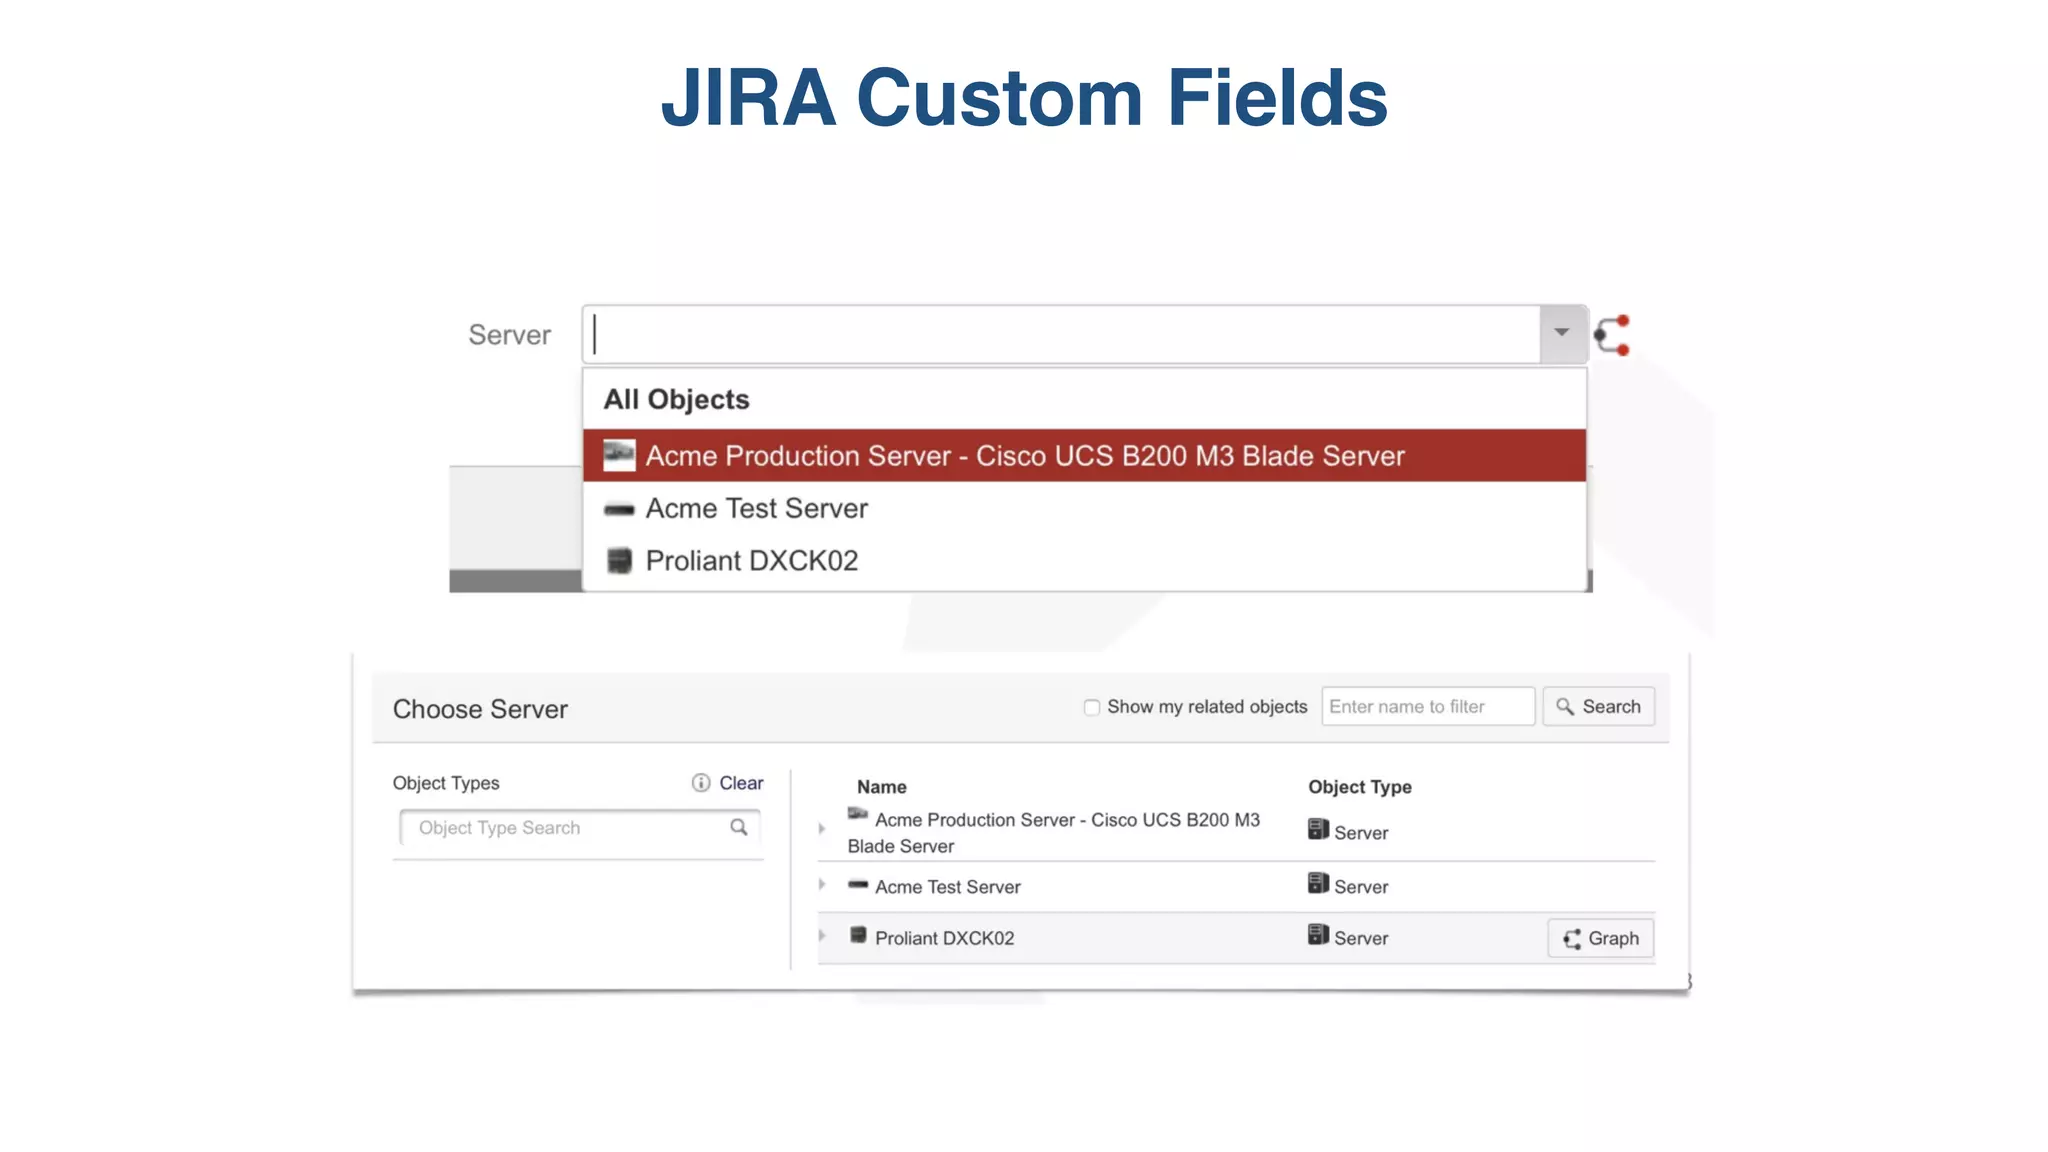This screenshot has width=2048, height=1152.
Task: Click the Proliant DXCK02 icon in table
Action: [858, 935]
